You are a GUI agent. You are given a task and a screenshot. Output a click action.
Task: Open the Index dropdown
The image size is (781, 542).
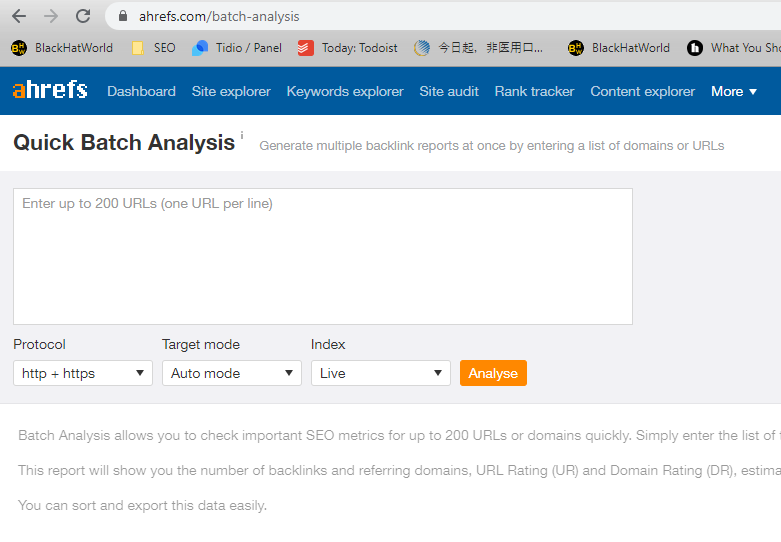381,373
